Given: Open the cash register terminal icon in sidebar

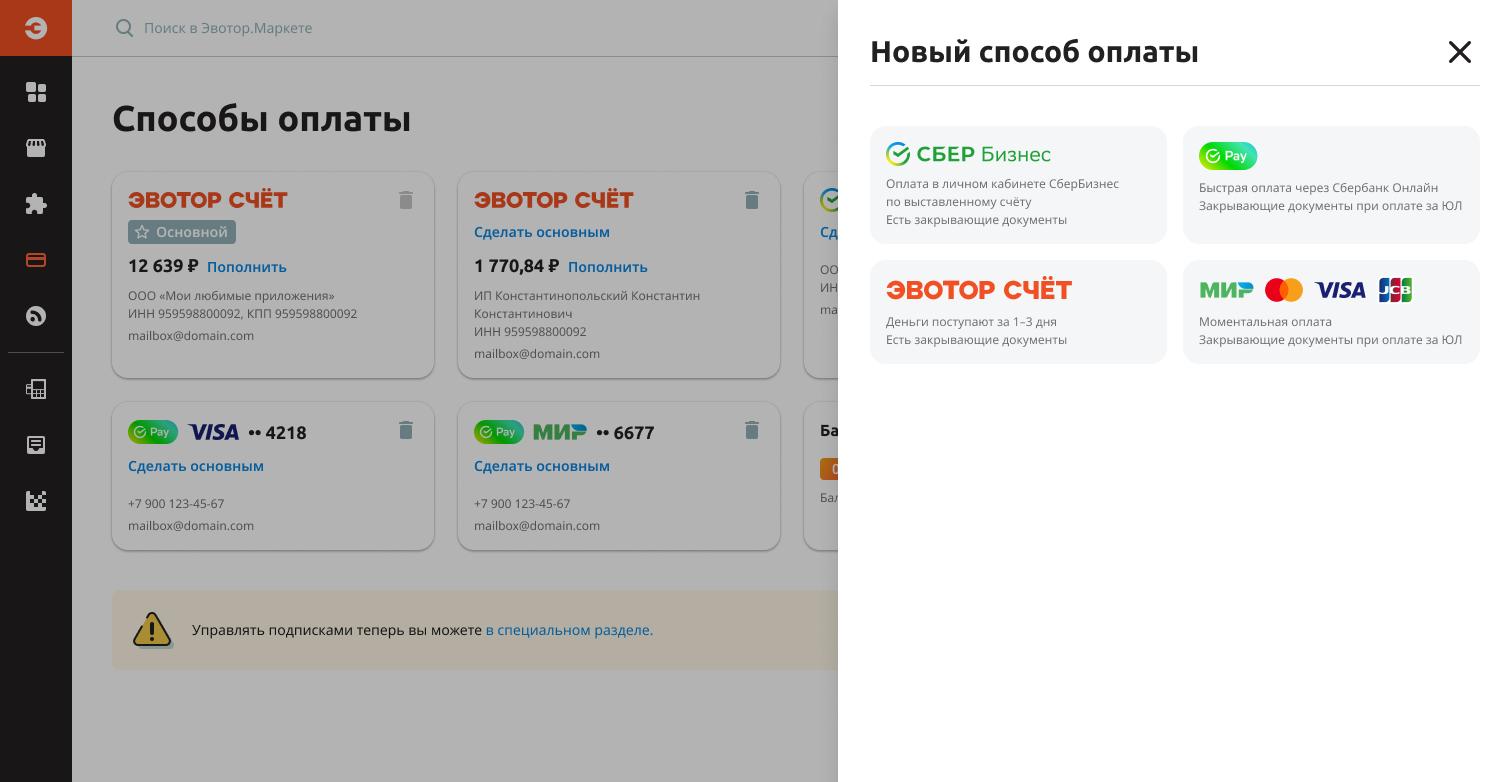Looking at the screenshot, I should tap(36, 389).
